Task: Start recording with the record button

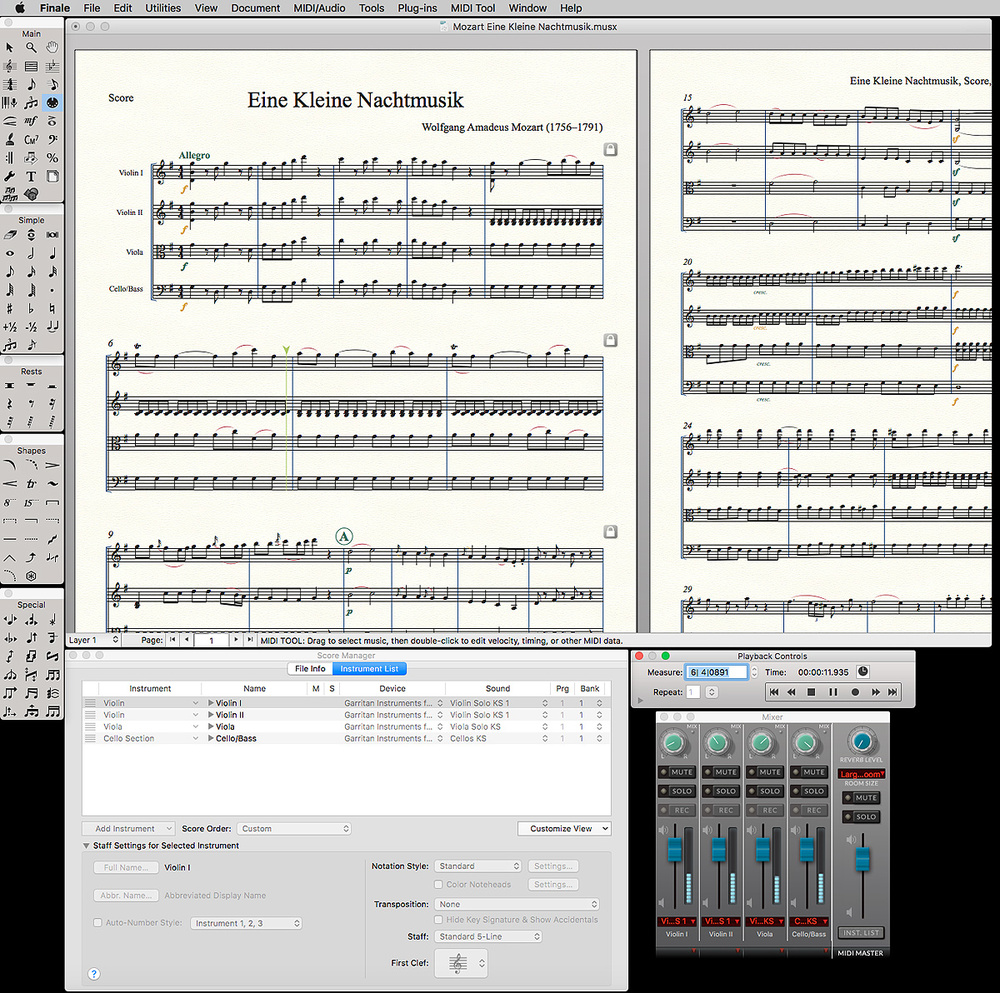Action: tap(855, 692)
